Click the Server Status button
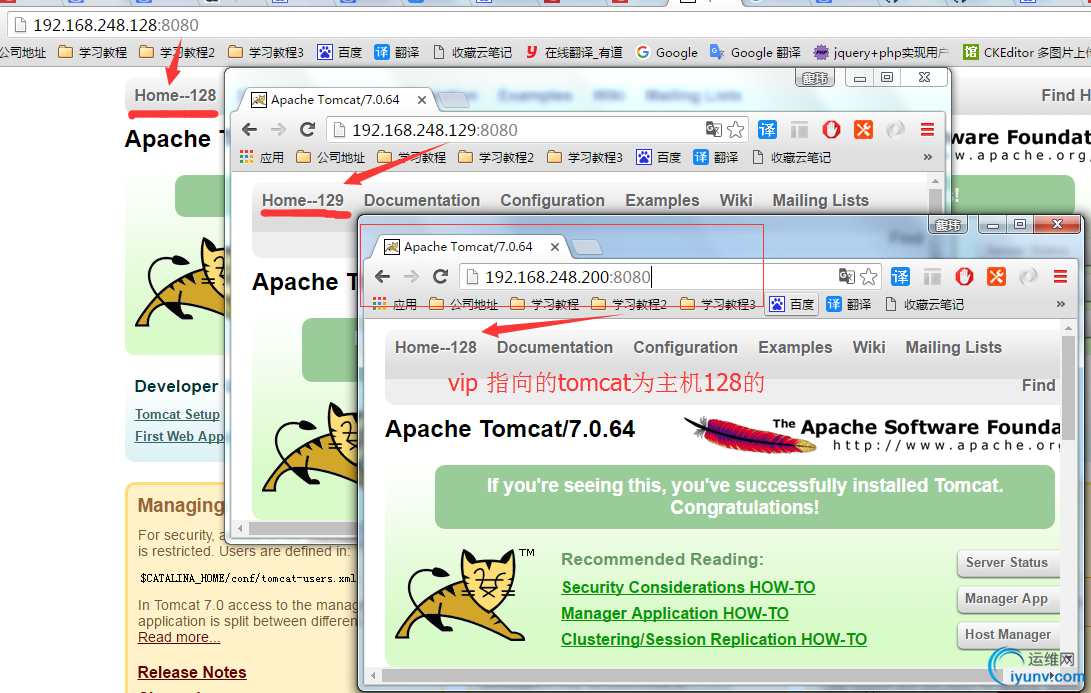 pyautogui.click(x=1008, y=562)
